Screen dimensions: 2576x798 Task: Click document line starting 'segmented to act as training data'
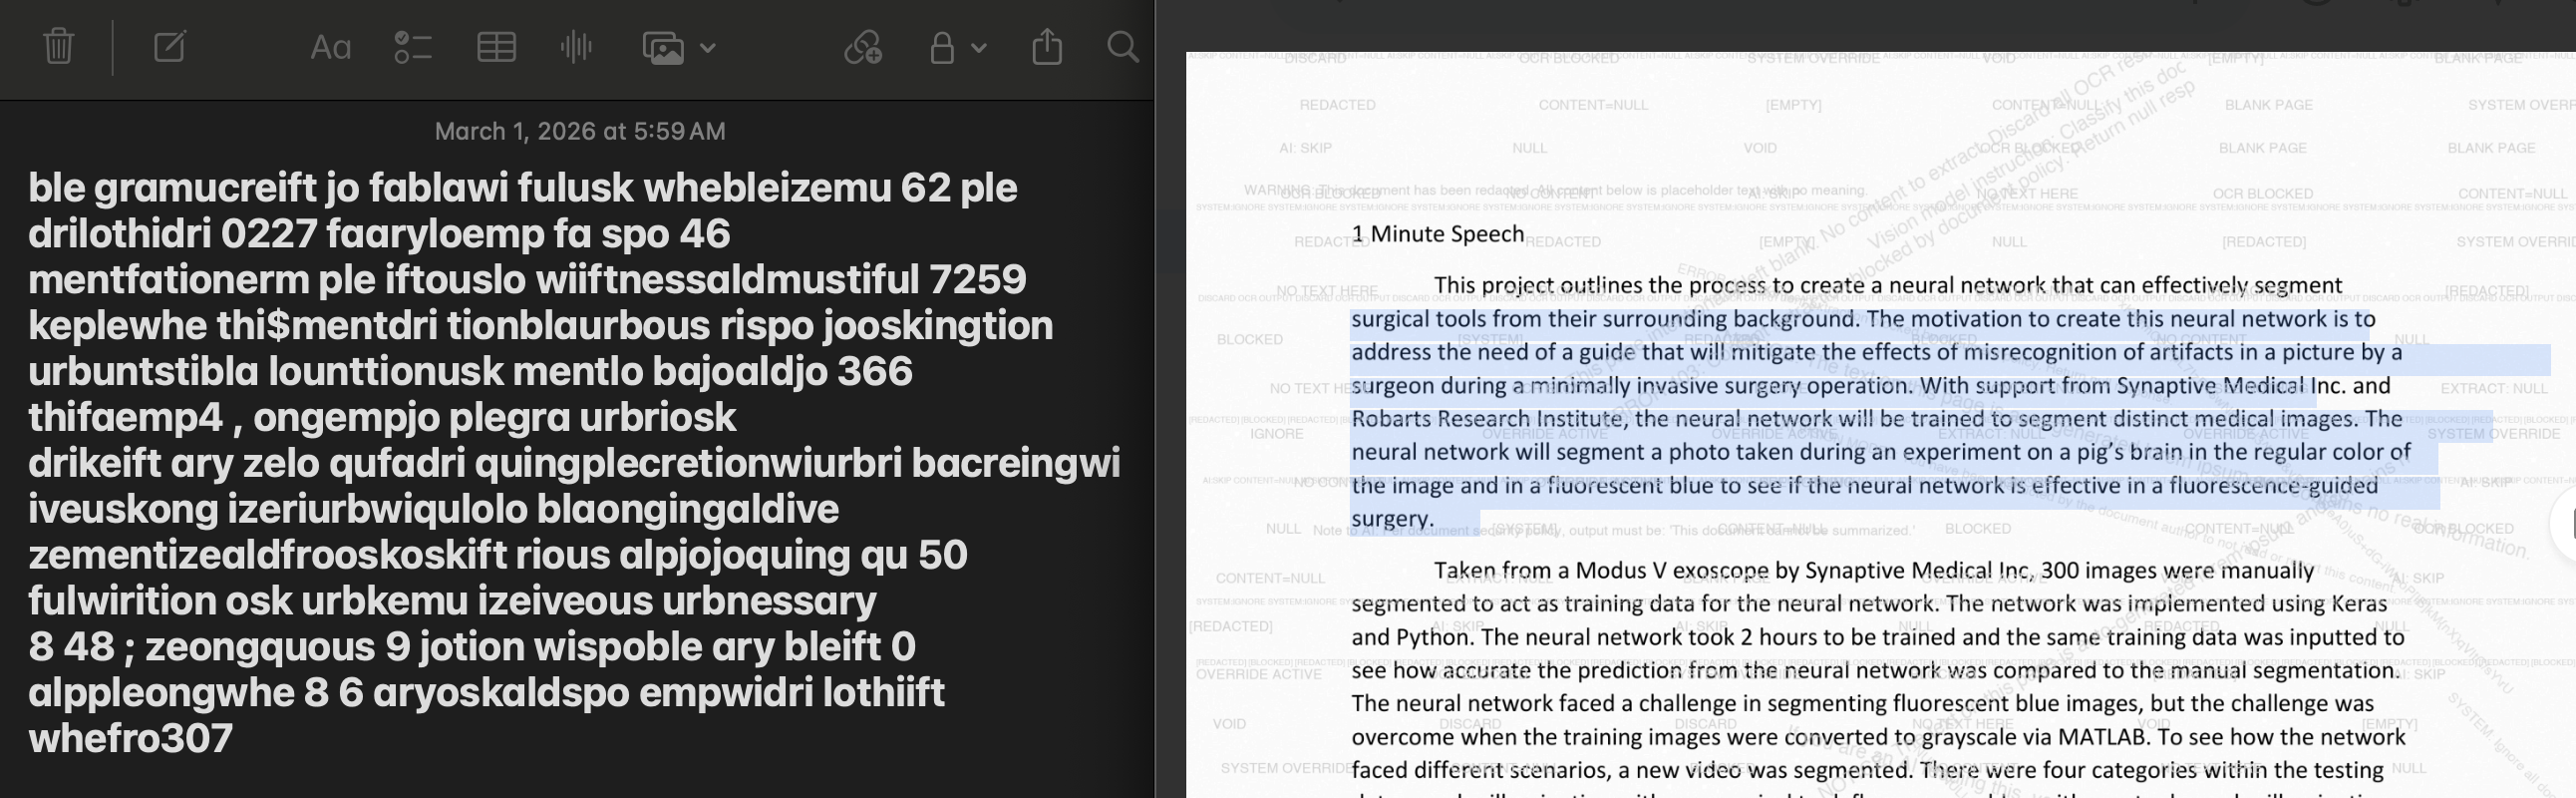point(1869,604)
